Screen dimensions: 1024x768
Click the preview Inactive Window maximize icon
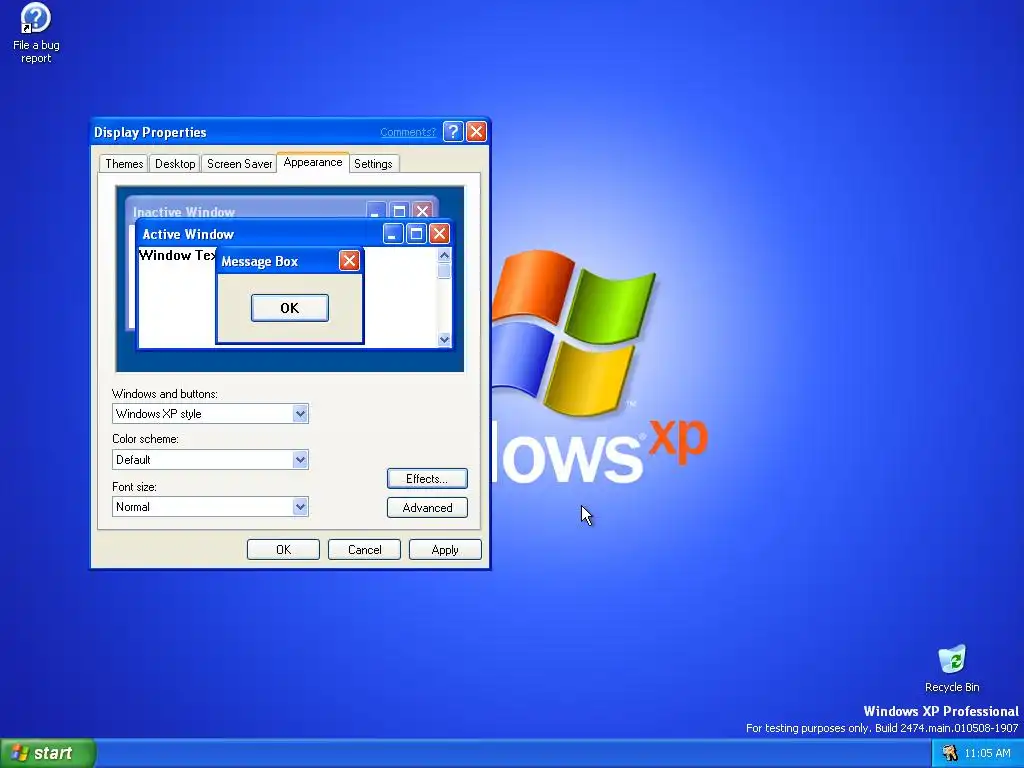[x=399, y=210]
